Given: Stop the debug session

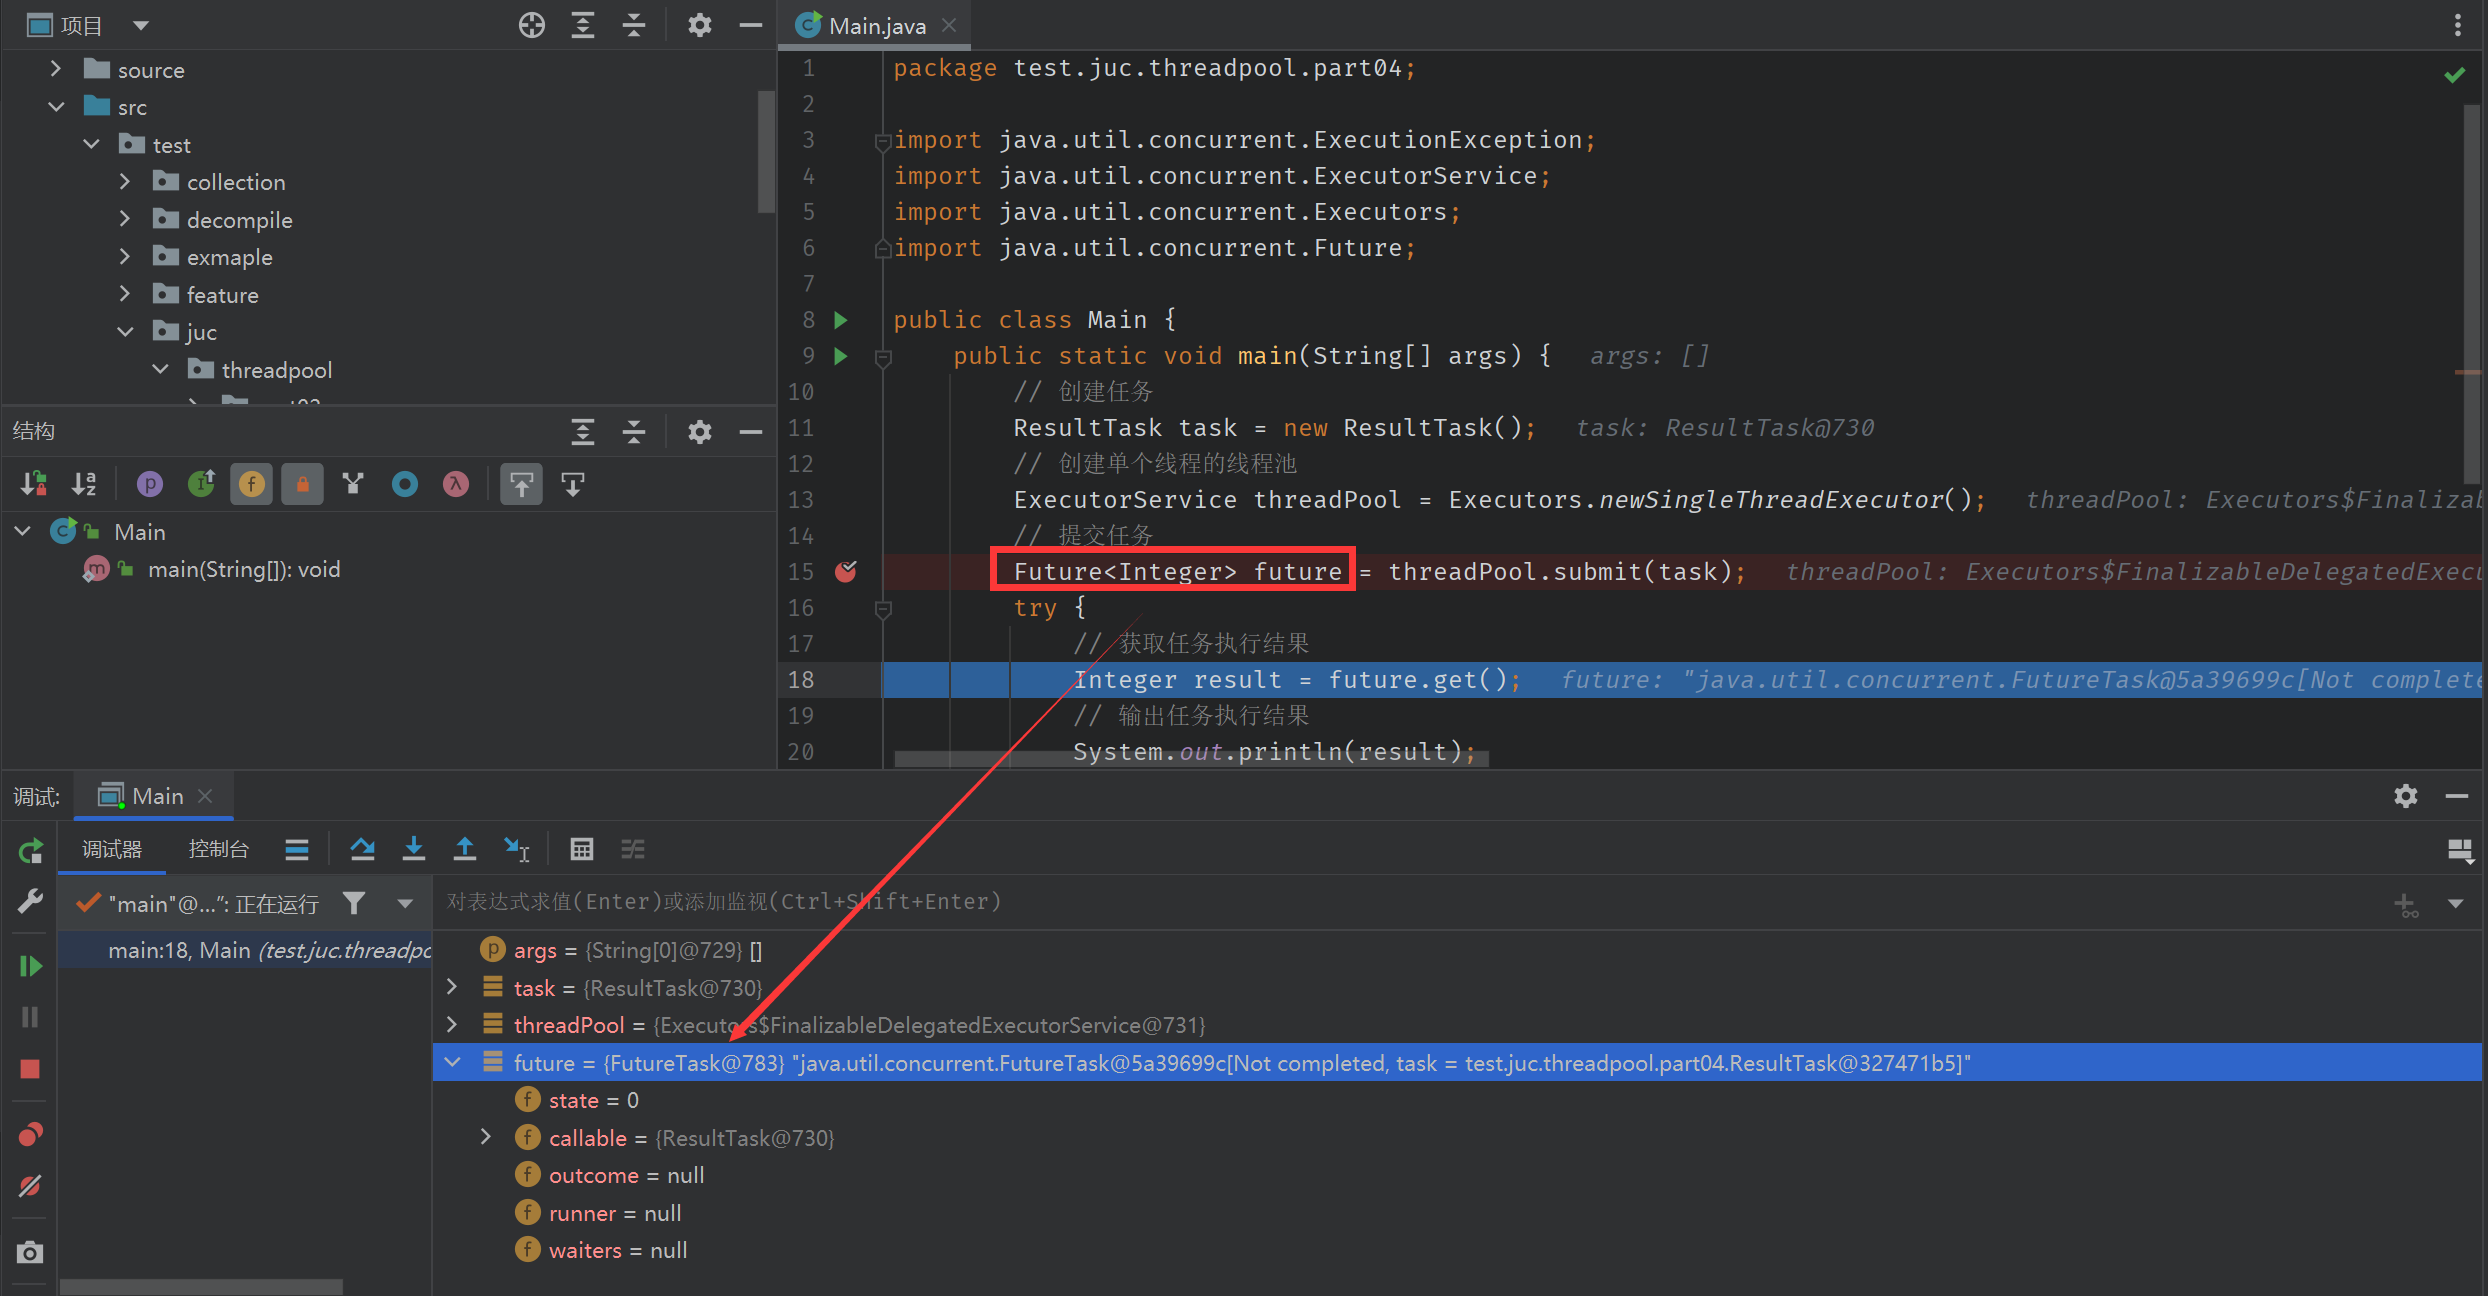Looking at the screenshot, I should (x=30, y=1069).
